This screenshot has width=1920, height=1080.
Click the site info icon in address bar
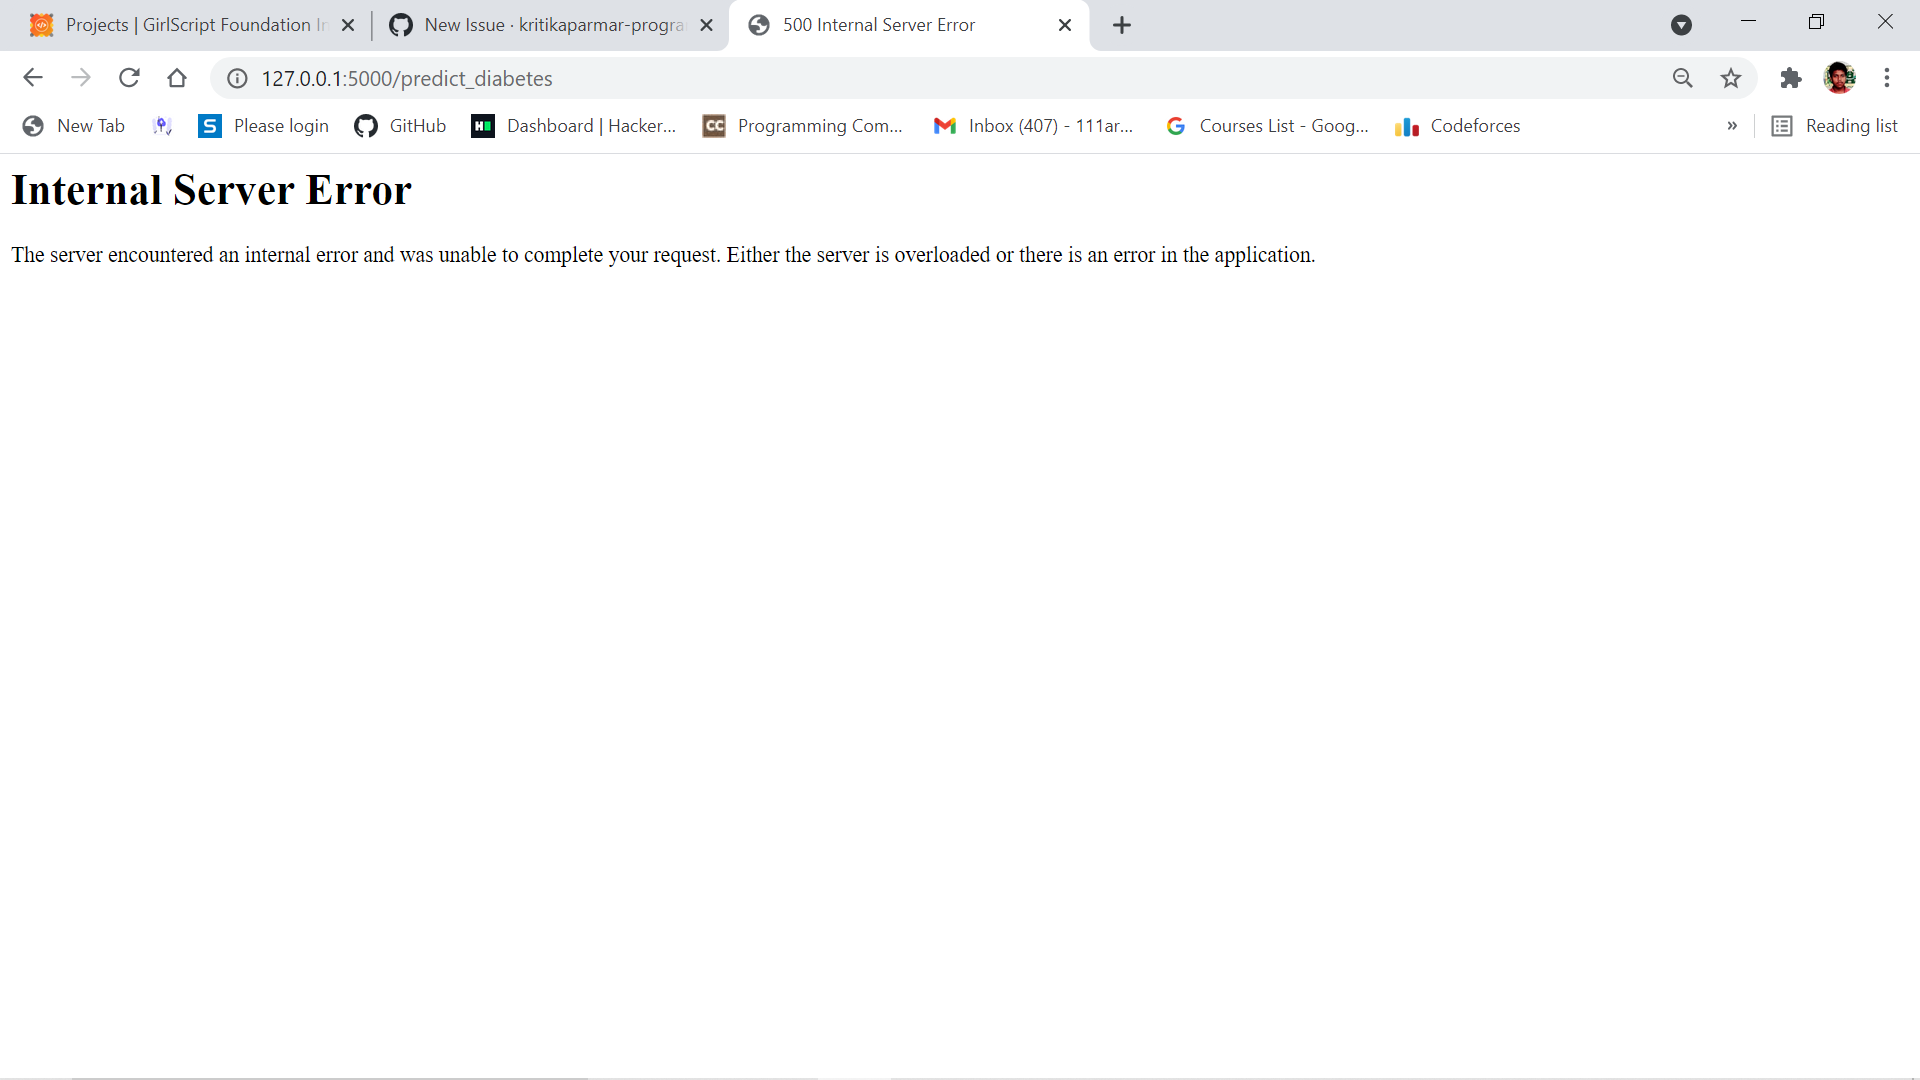236,78
